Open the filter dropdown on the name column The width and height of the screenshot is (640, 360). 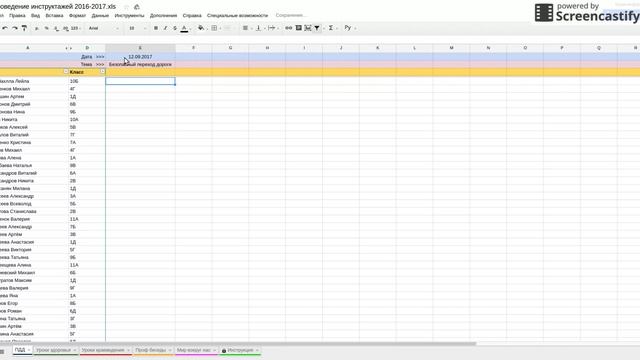pyautogui.click(x=66, y=72)
